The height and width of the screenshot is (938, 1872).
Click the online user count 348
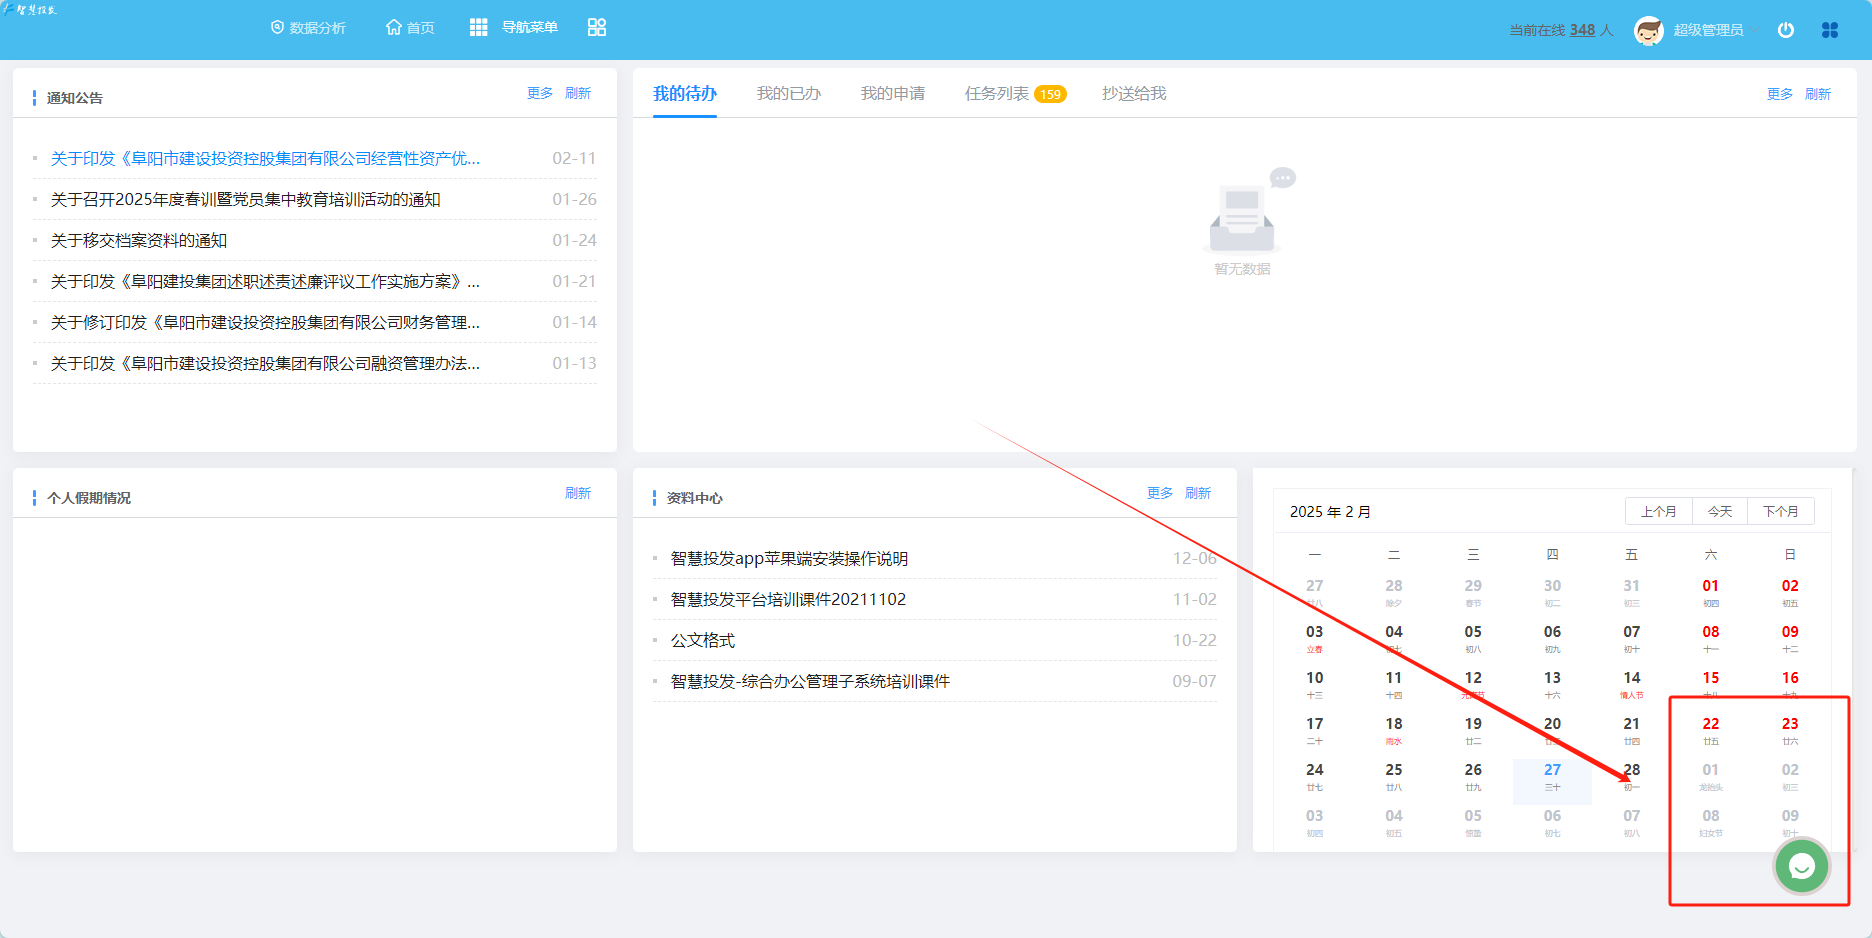pyautogui.click(x=1582, y=30)
